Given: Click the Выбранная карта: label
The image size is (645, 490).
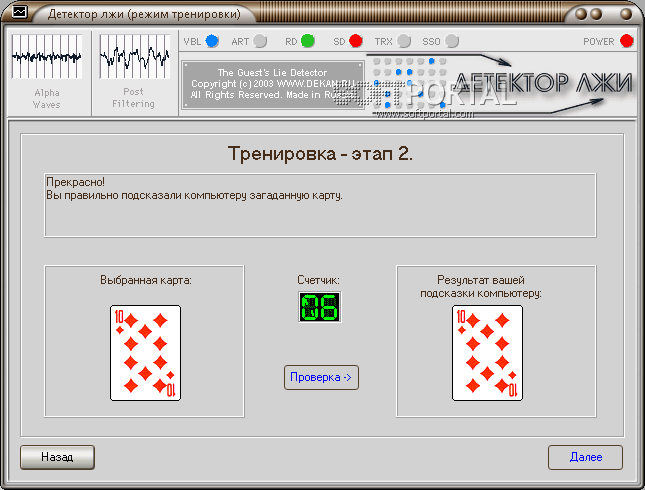Looking at the screenshot, I should click(x=146, y=280).
